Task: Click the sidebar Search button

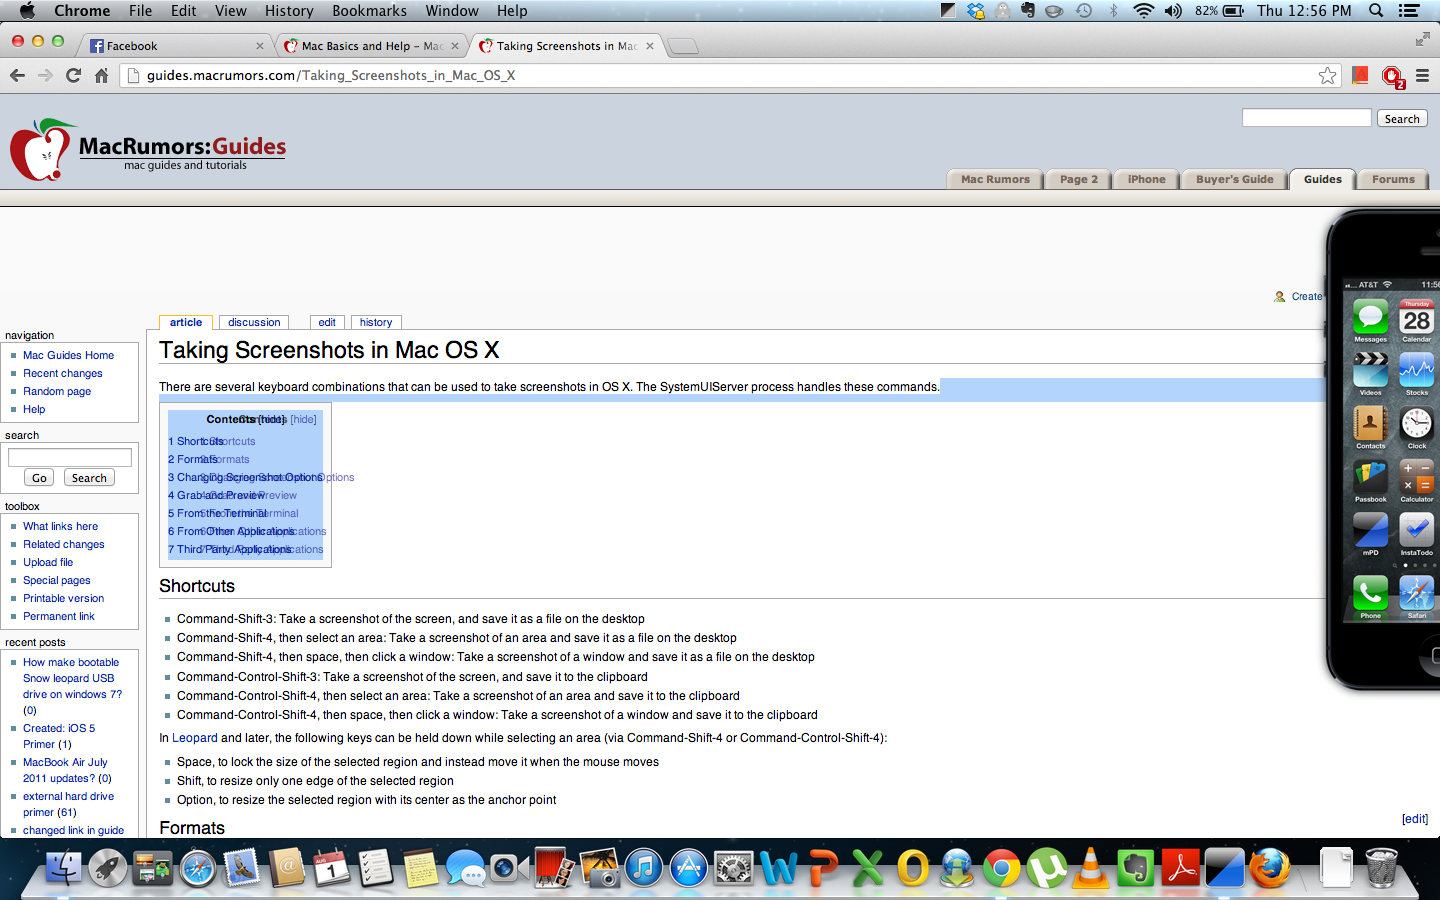Action: click(x=89, y=478)
